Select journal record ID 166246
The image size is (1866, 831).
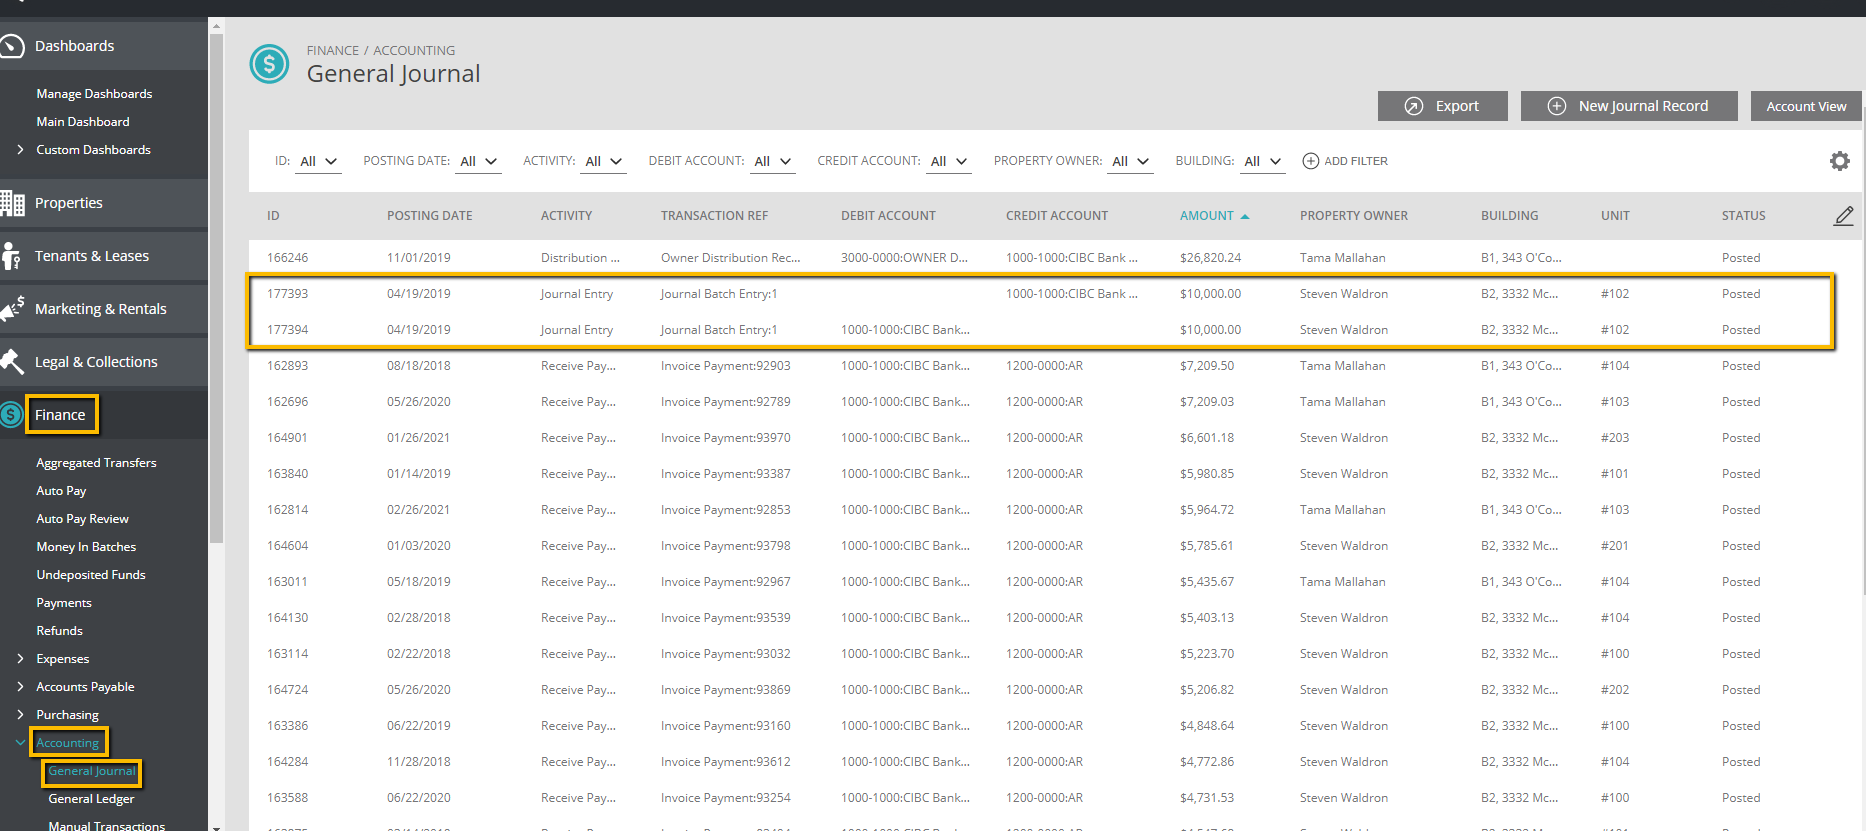(287, 258)
